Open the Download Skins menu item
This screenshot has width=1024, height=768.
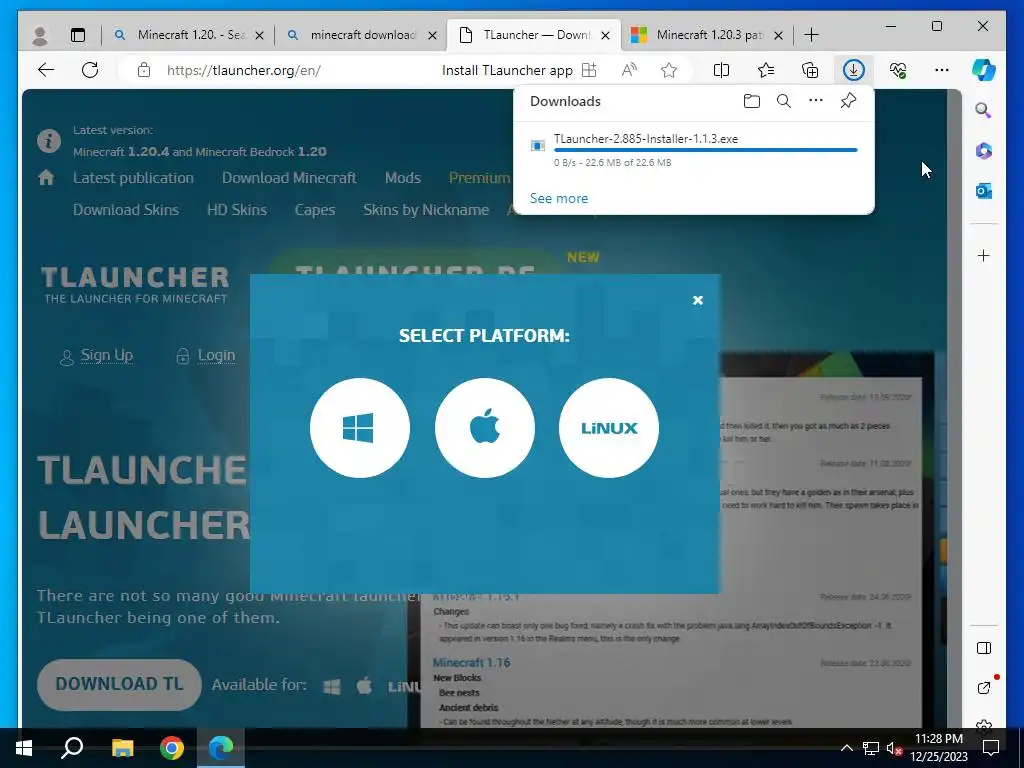pyautogui.click(x=126, y=210)
